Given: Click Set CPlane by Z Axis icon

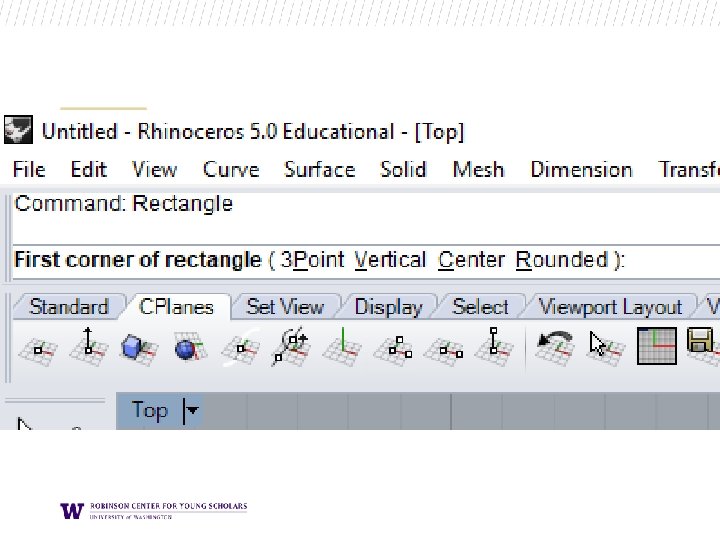Looking at the screenshot, I should (494, 347).
